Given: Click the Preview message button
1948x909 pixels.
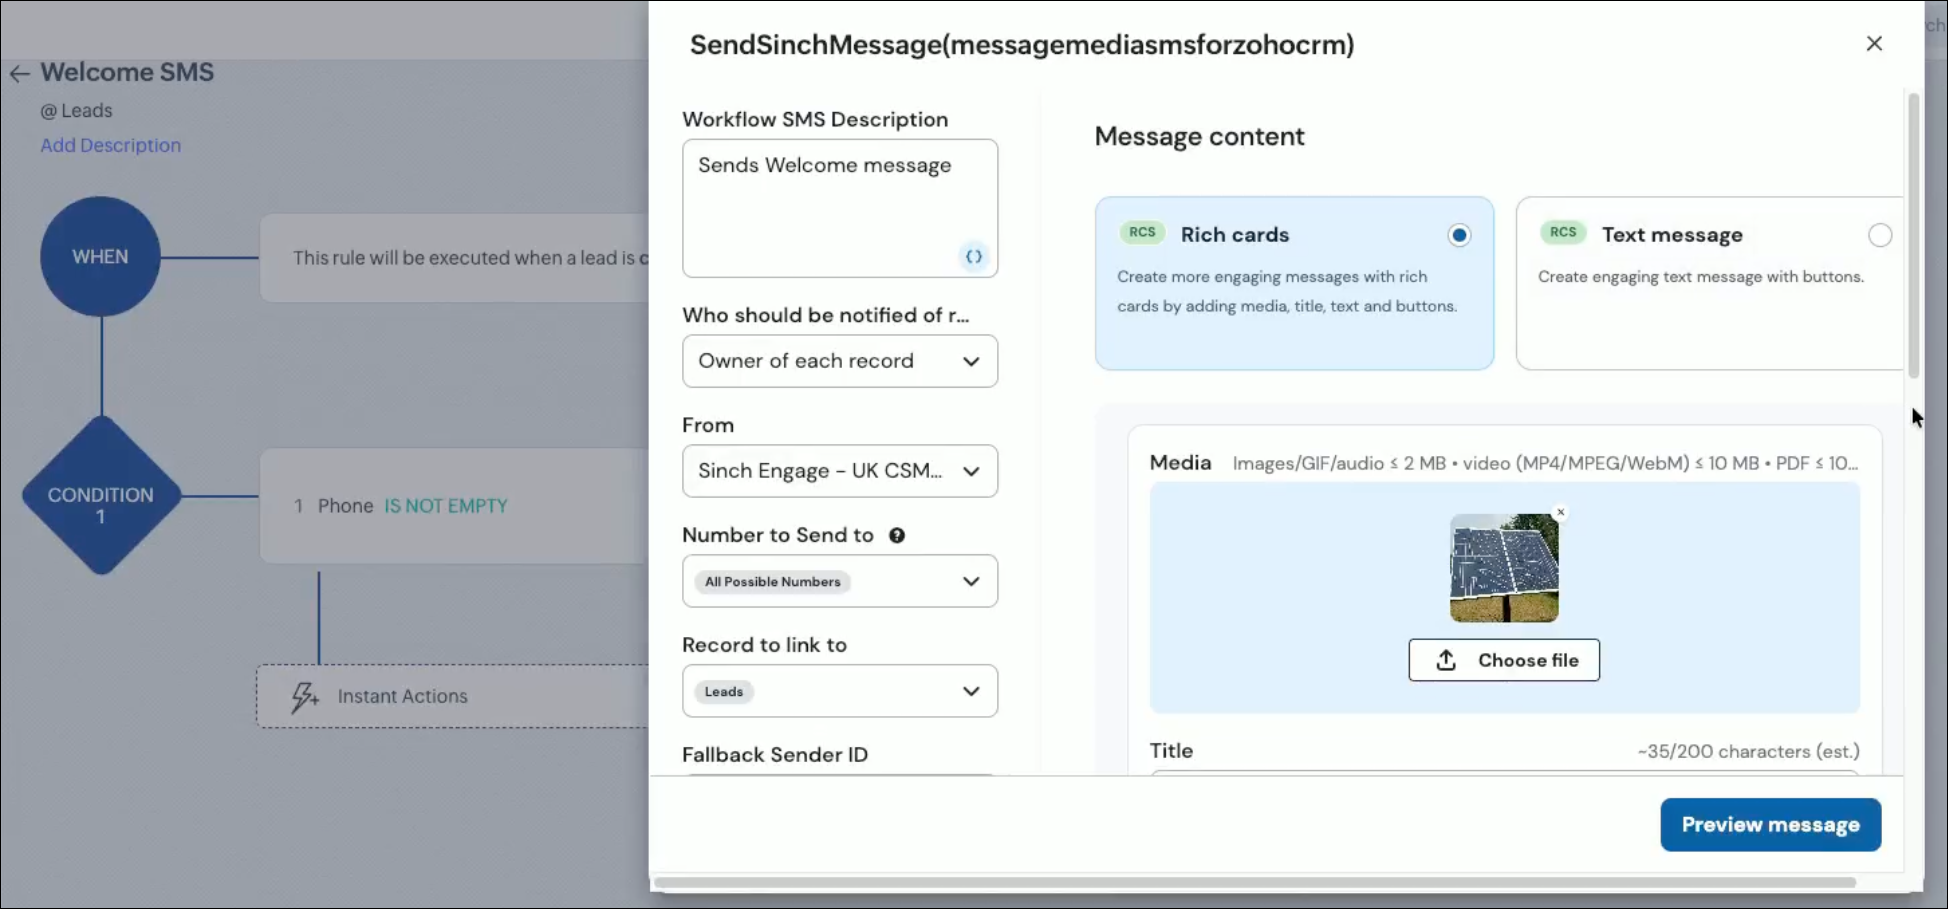Looking at the screenshot, I should (x=1770, y=825).
